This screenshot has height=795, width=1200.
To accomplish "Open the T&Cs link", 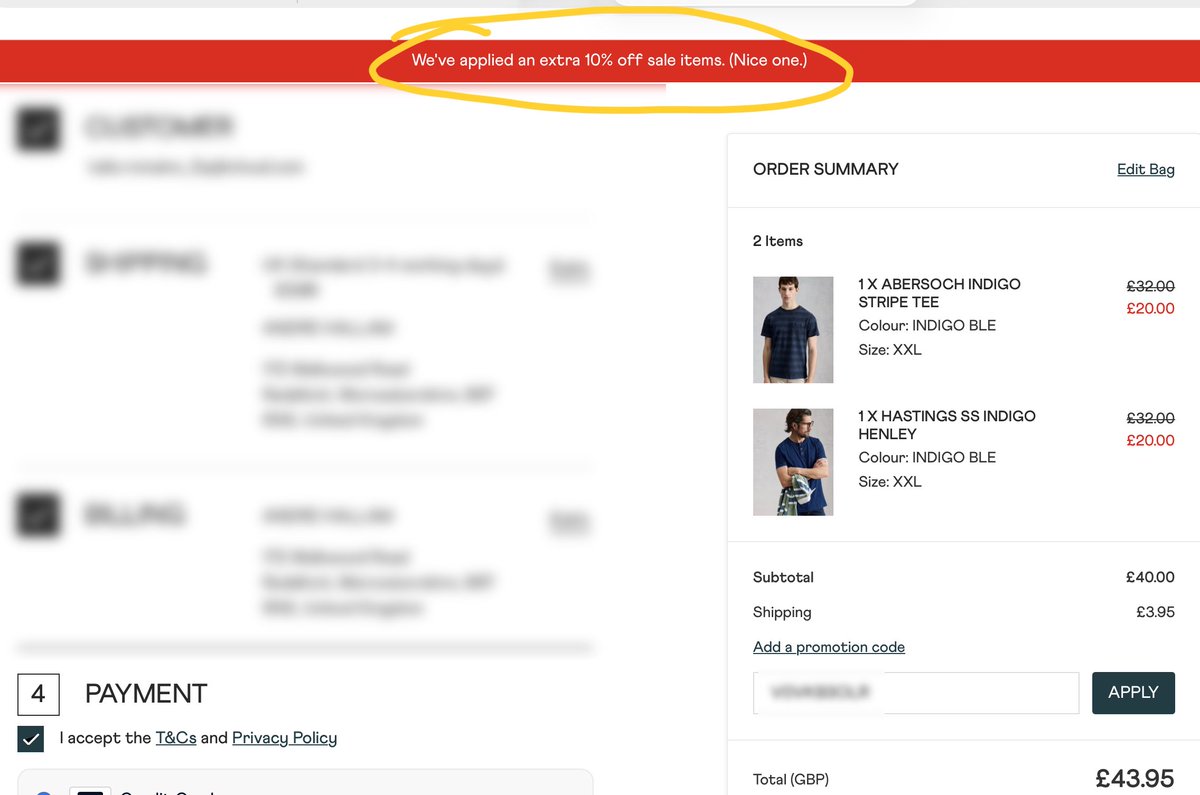I will click(x=176, y=738).
